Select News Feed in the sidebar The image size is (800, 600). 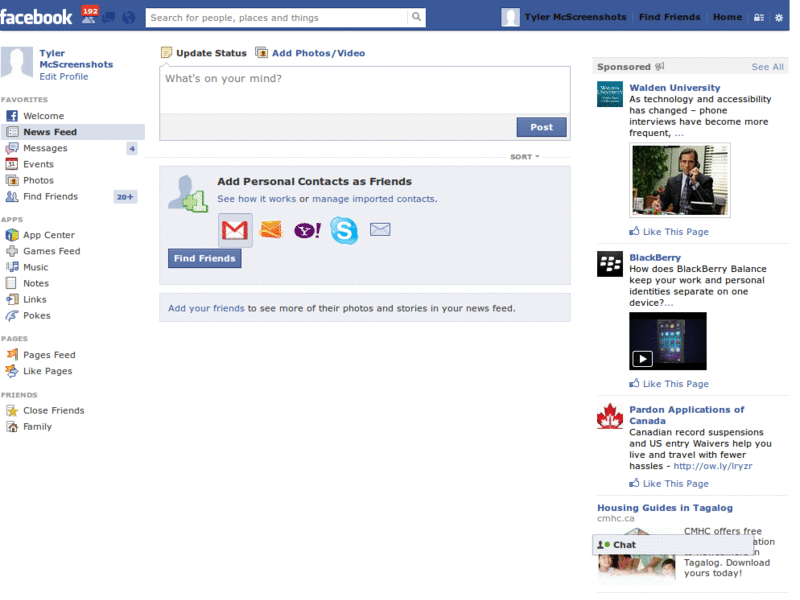[72, 132]
